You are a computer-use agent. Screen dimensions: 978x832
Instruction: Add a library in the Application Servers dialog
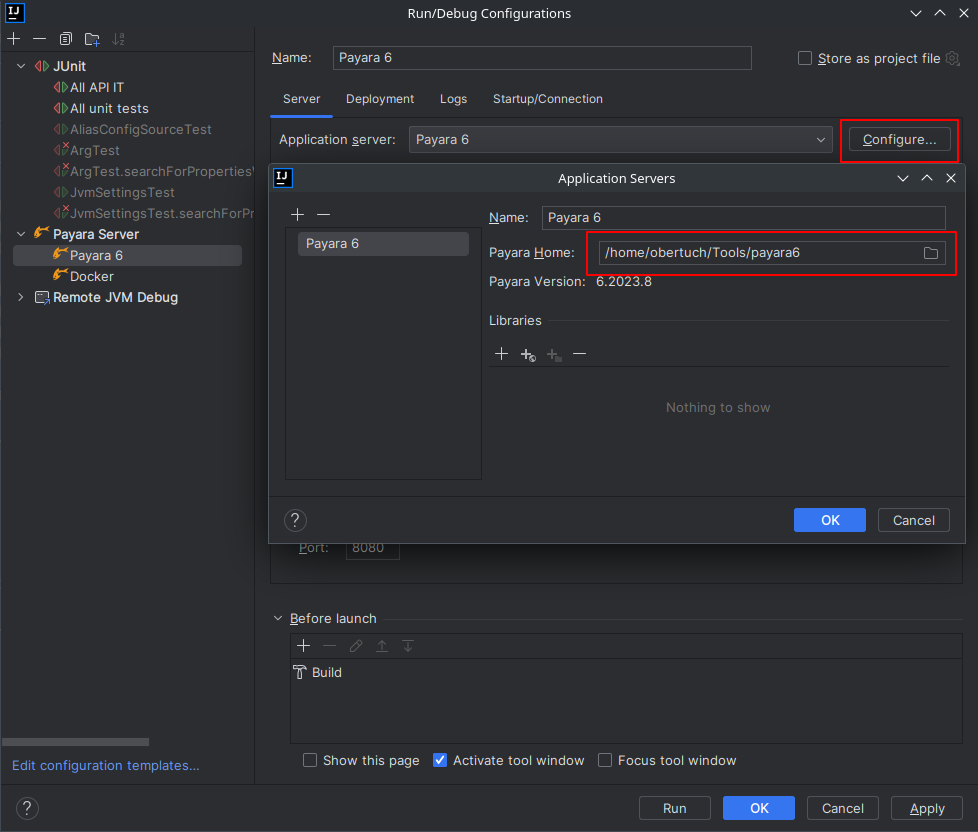[x=501, y=353]
